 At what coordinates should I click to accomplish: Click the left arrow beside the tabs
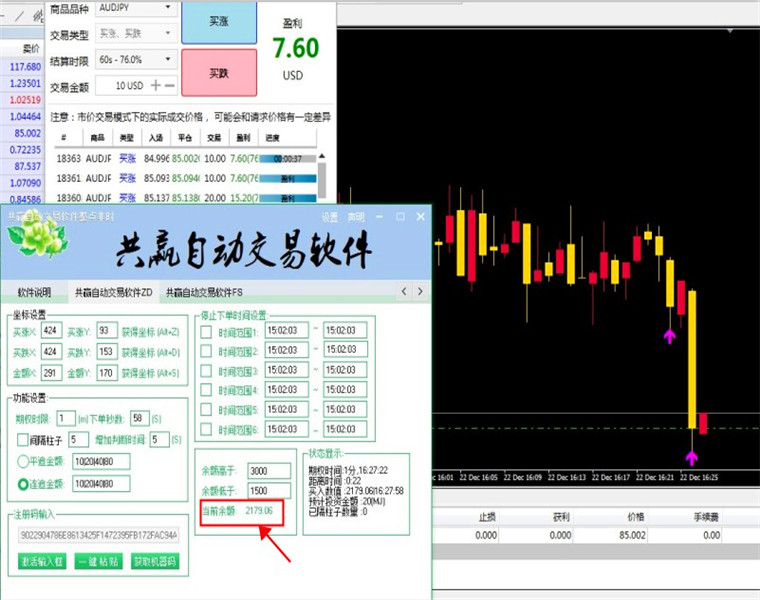tap(404, 291)
